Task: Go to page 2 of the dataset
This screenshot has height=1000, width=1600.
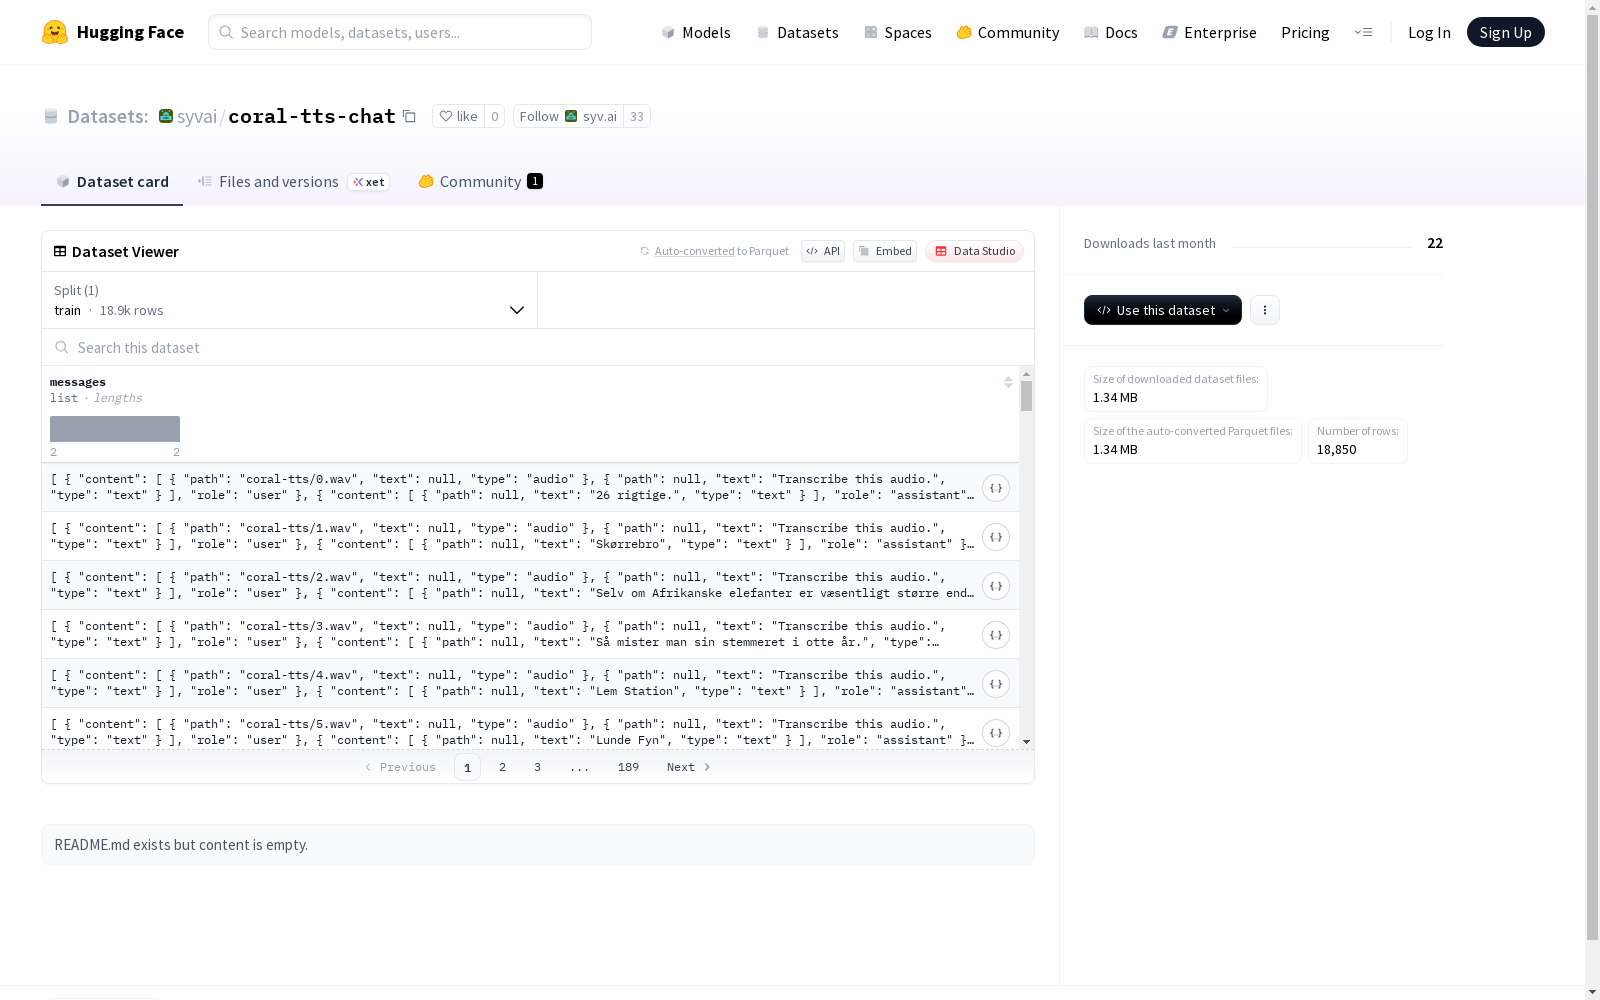Action: click(x=502, y=767)
